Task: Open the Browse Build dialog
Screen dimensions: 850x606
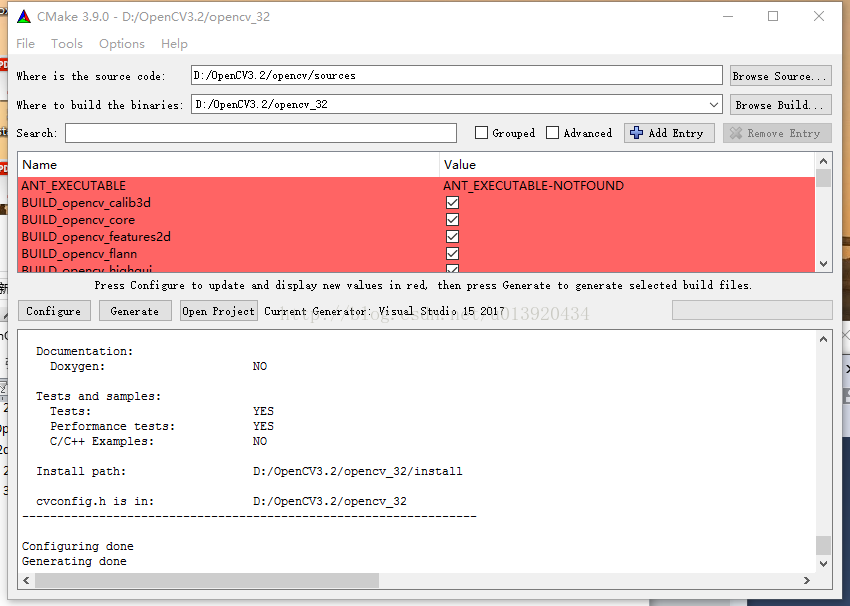Action: pos(781,105)
